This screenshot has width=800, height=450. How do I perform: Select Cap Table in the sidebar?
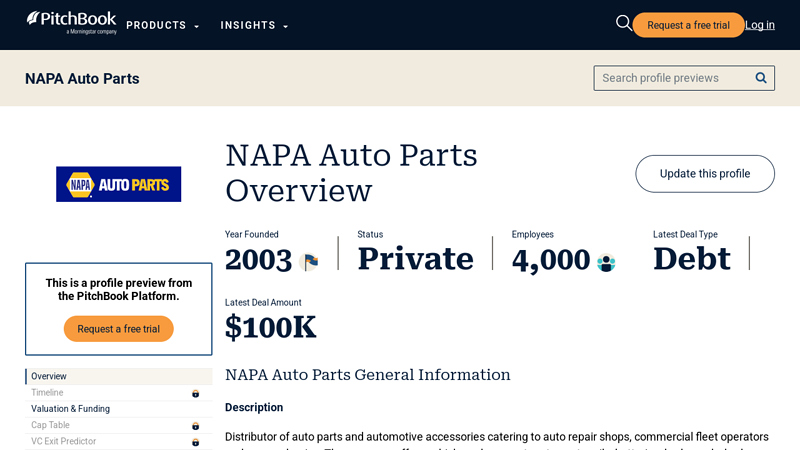pyautogui.click(x=118, y=425)
